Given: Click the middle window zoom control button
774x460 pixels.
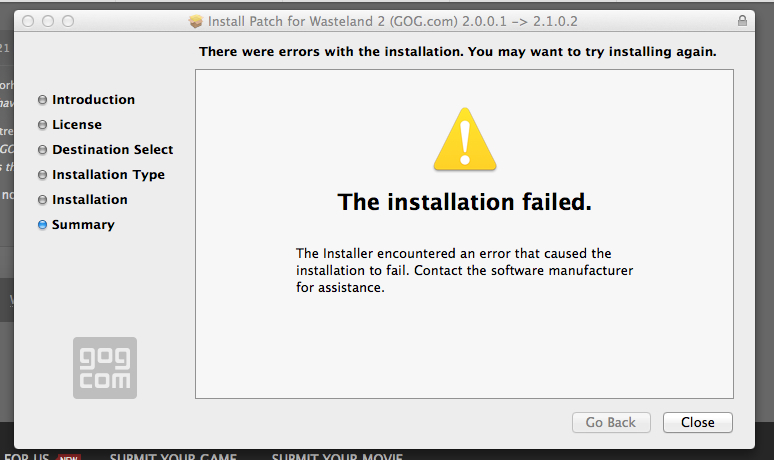Looking at the screenshot, I should (x=48, y=21).
